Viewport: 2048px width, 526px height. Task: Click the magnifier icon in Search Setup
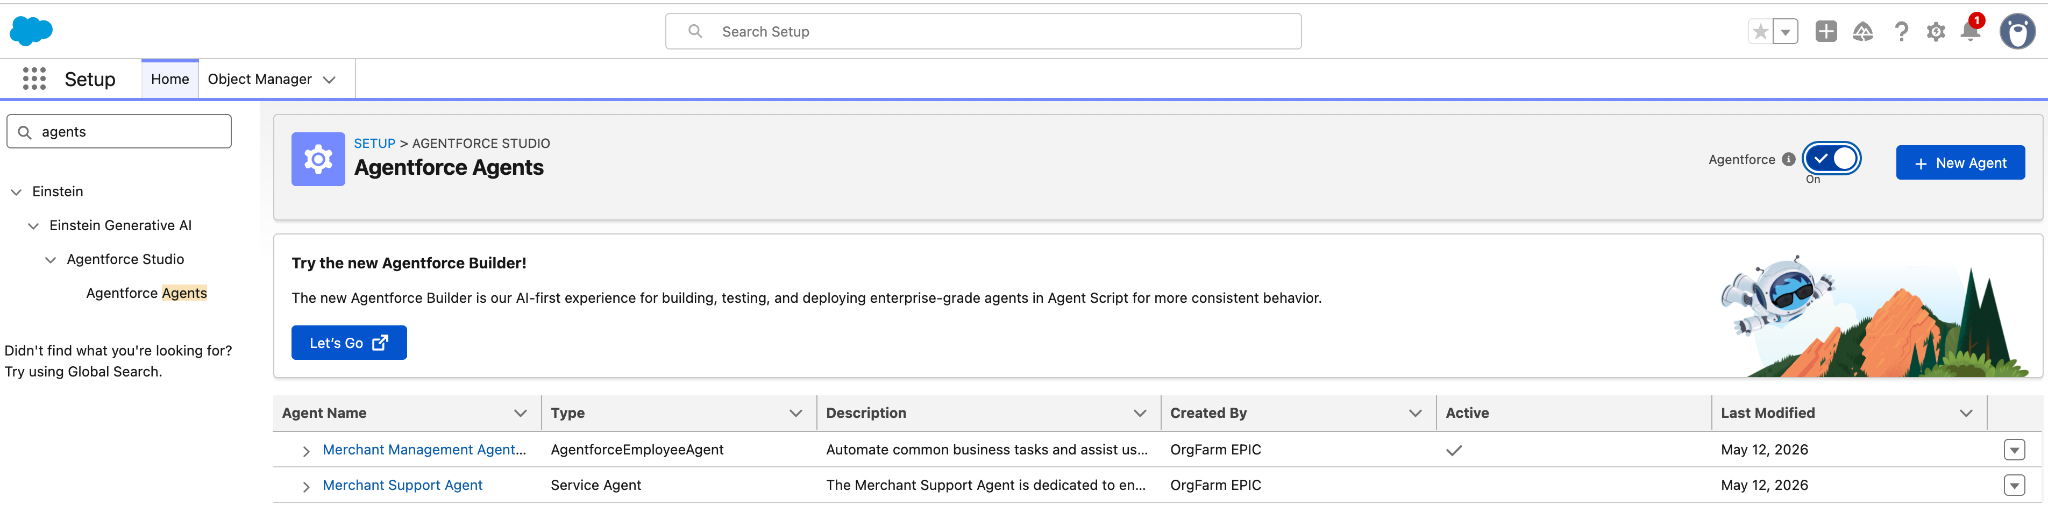point(695,31)
